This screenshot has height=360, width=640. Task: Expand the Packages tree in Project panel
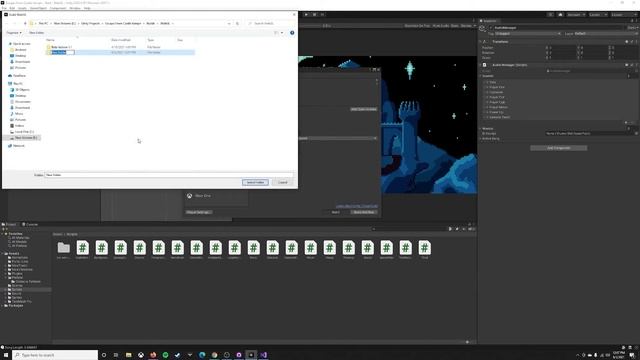point(2,305)
